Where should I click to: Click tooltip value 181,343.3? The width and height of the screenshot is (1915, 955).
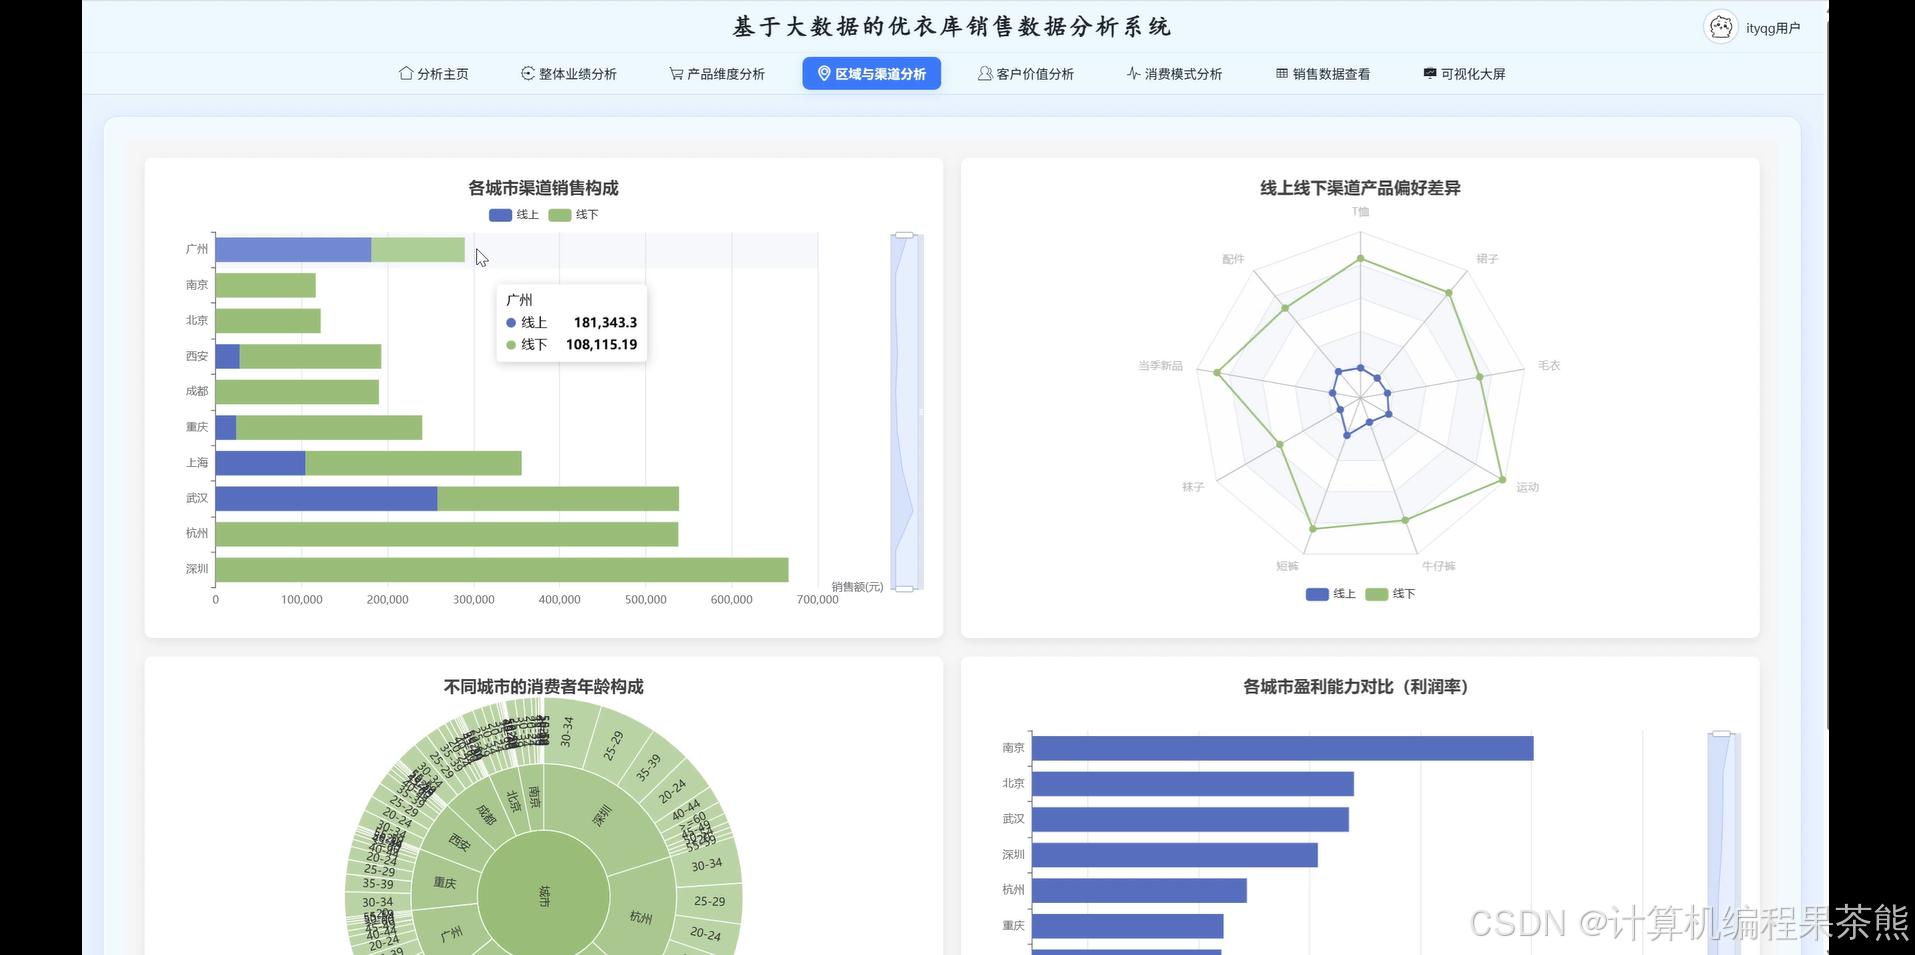[x=605, y=322]
